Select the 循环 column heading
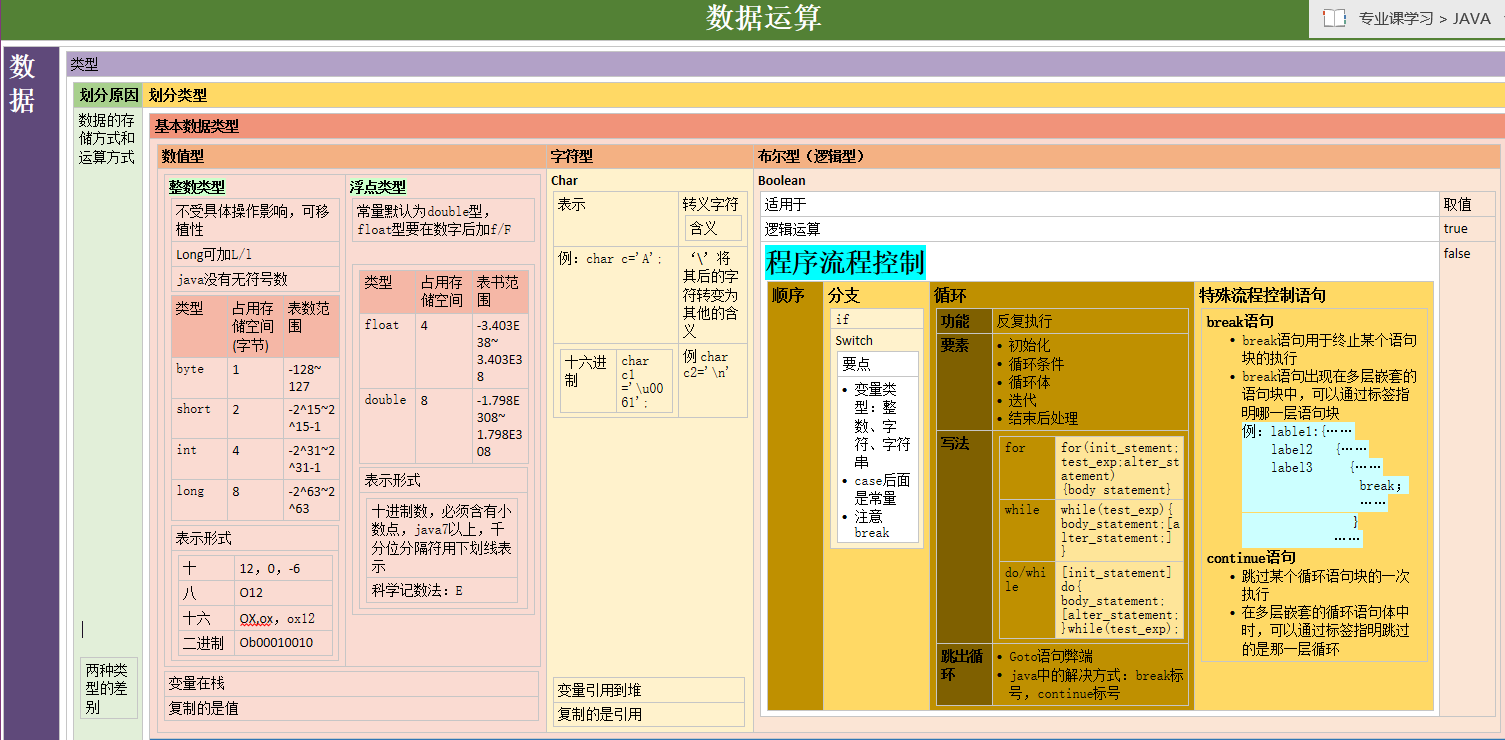 [950, 295]
